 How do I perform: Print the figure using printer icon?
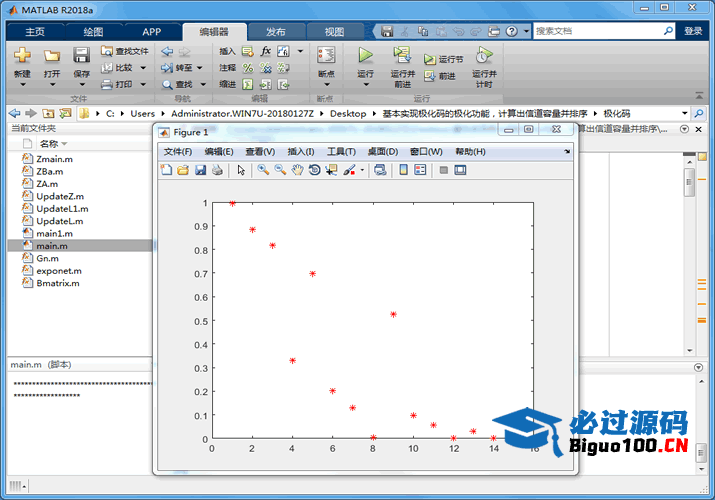[218, 170]
